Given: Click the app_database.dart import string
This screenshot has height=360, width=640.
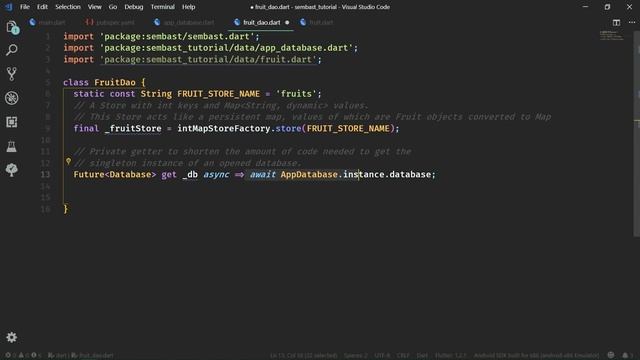Looking at the screenshot, I should (x=226, y=48).
